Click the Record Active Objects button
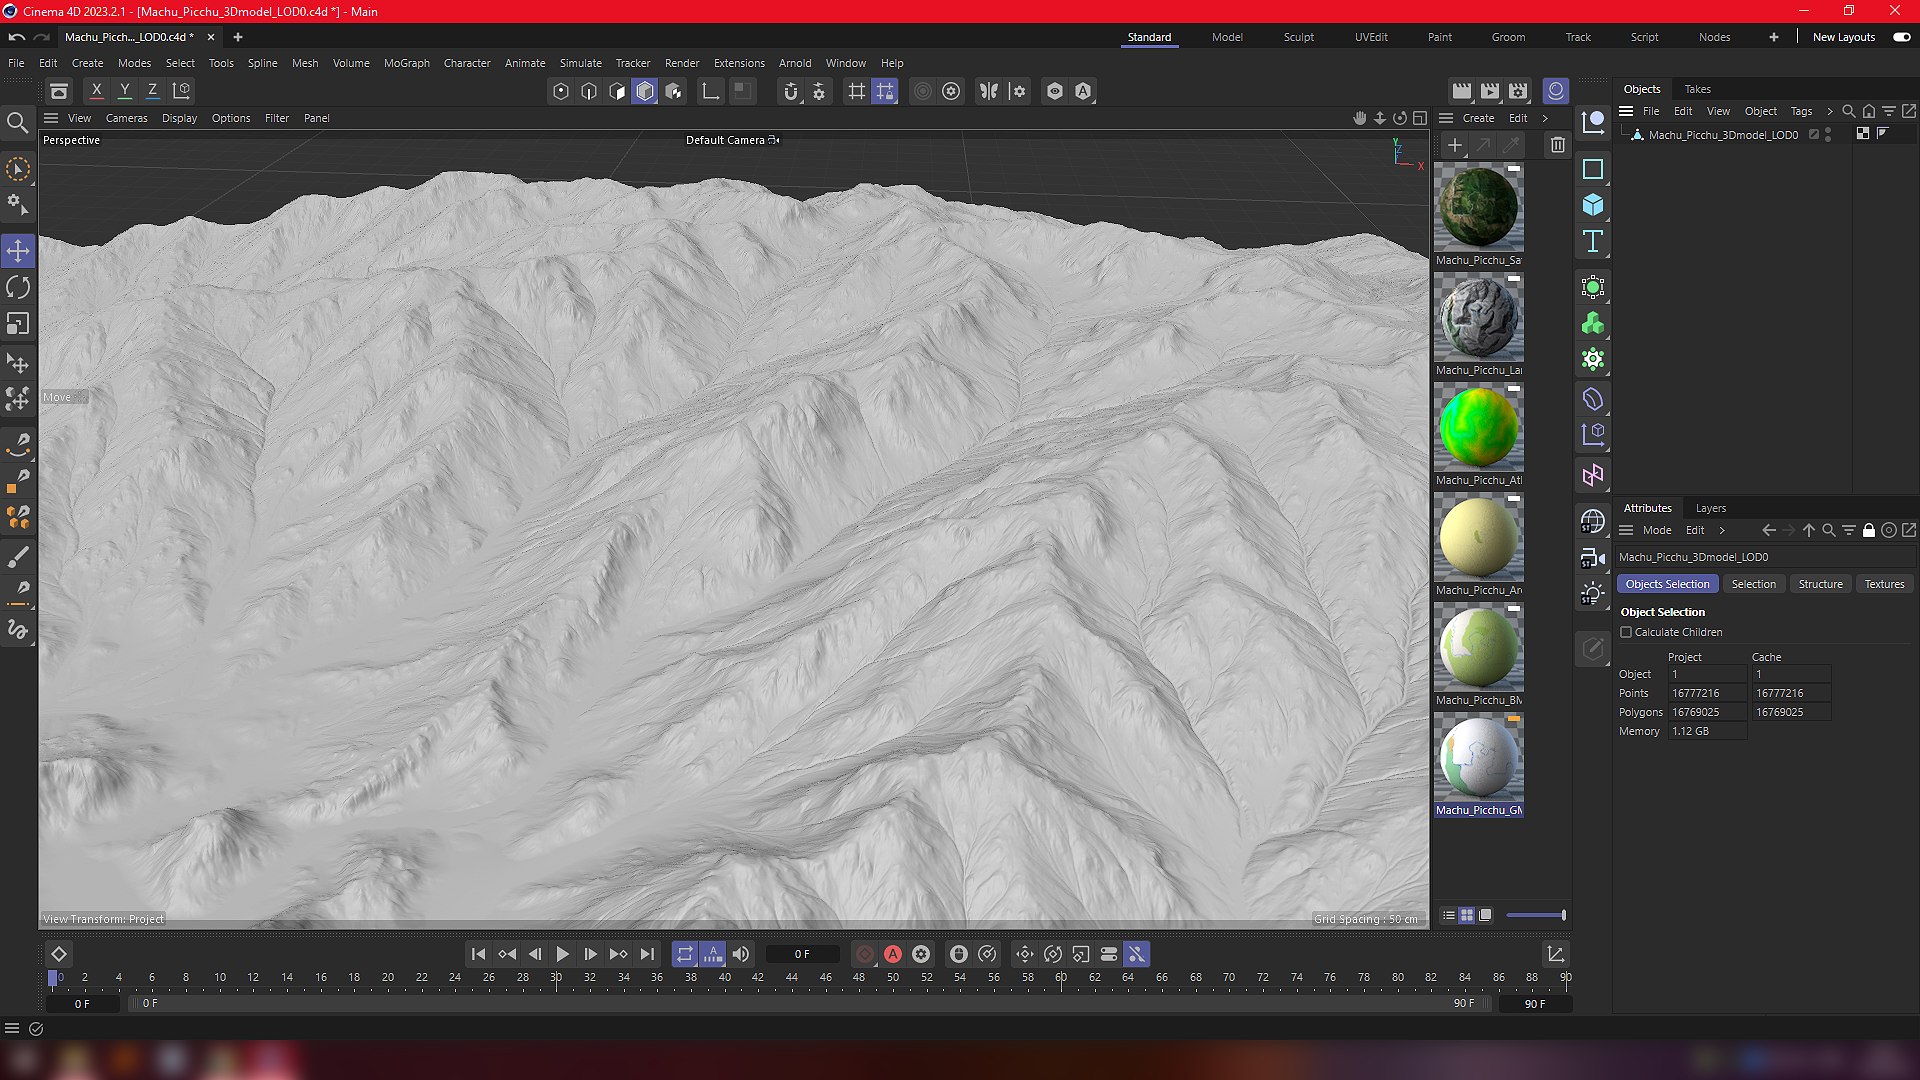Screen dimensions: 1920x1080 pyautogui.click(x=865, y=954)
